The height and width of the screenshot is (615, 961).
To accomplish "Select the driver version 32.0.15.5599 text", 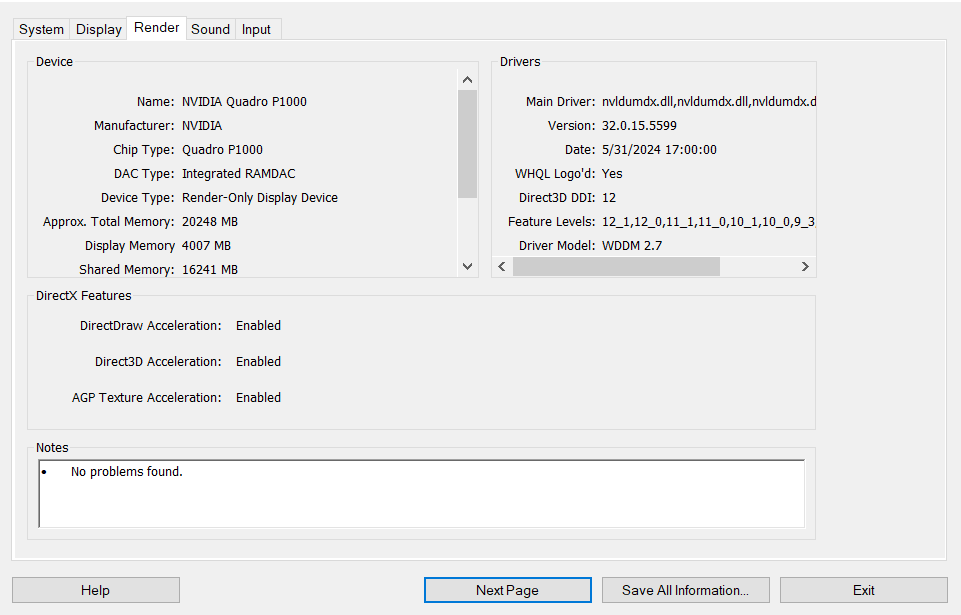I will point(639,126).
